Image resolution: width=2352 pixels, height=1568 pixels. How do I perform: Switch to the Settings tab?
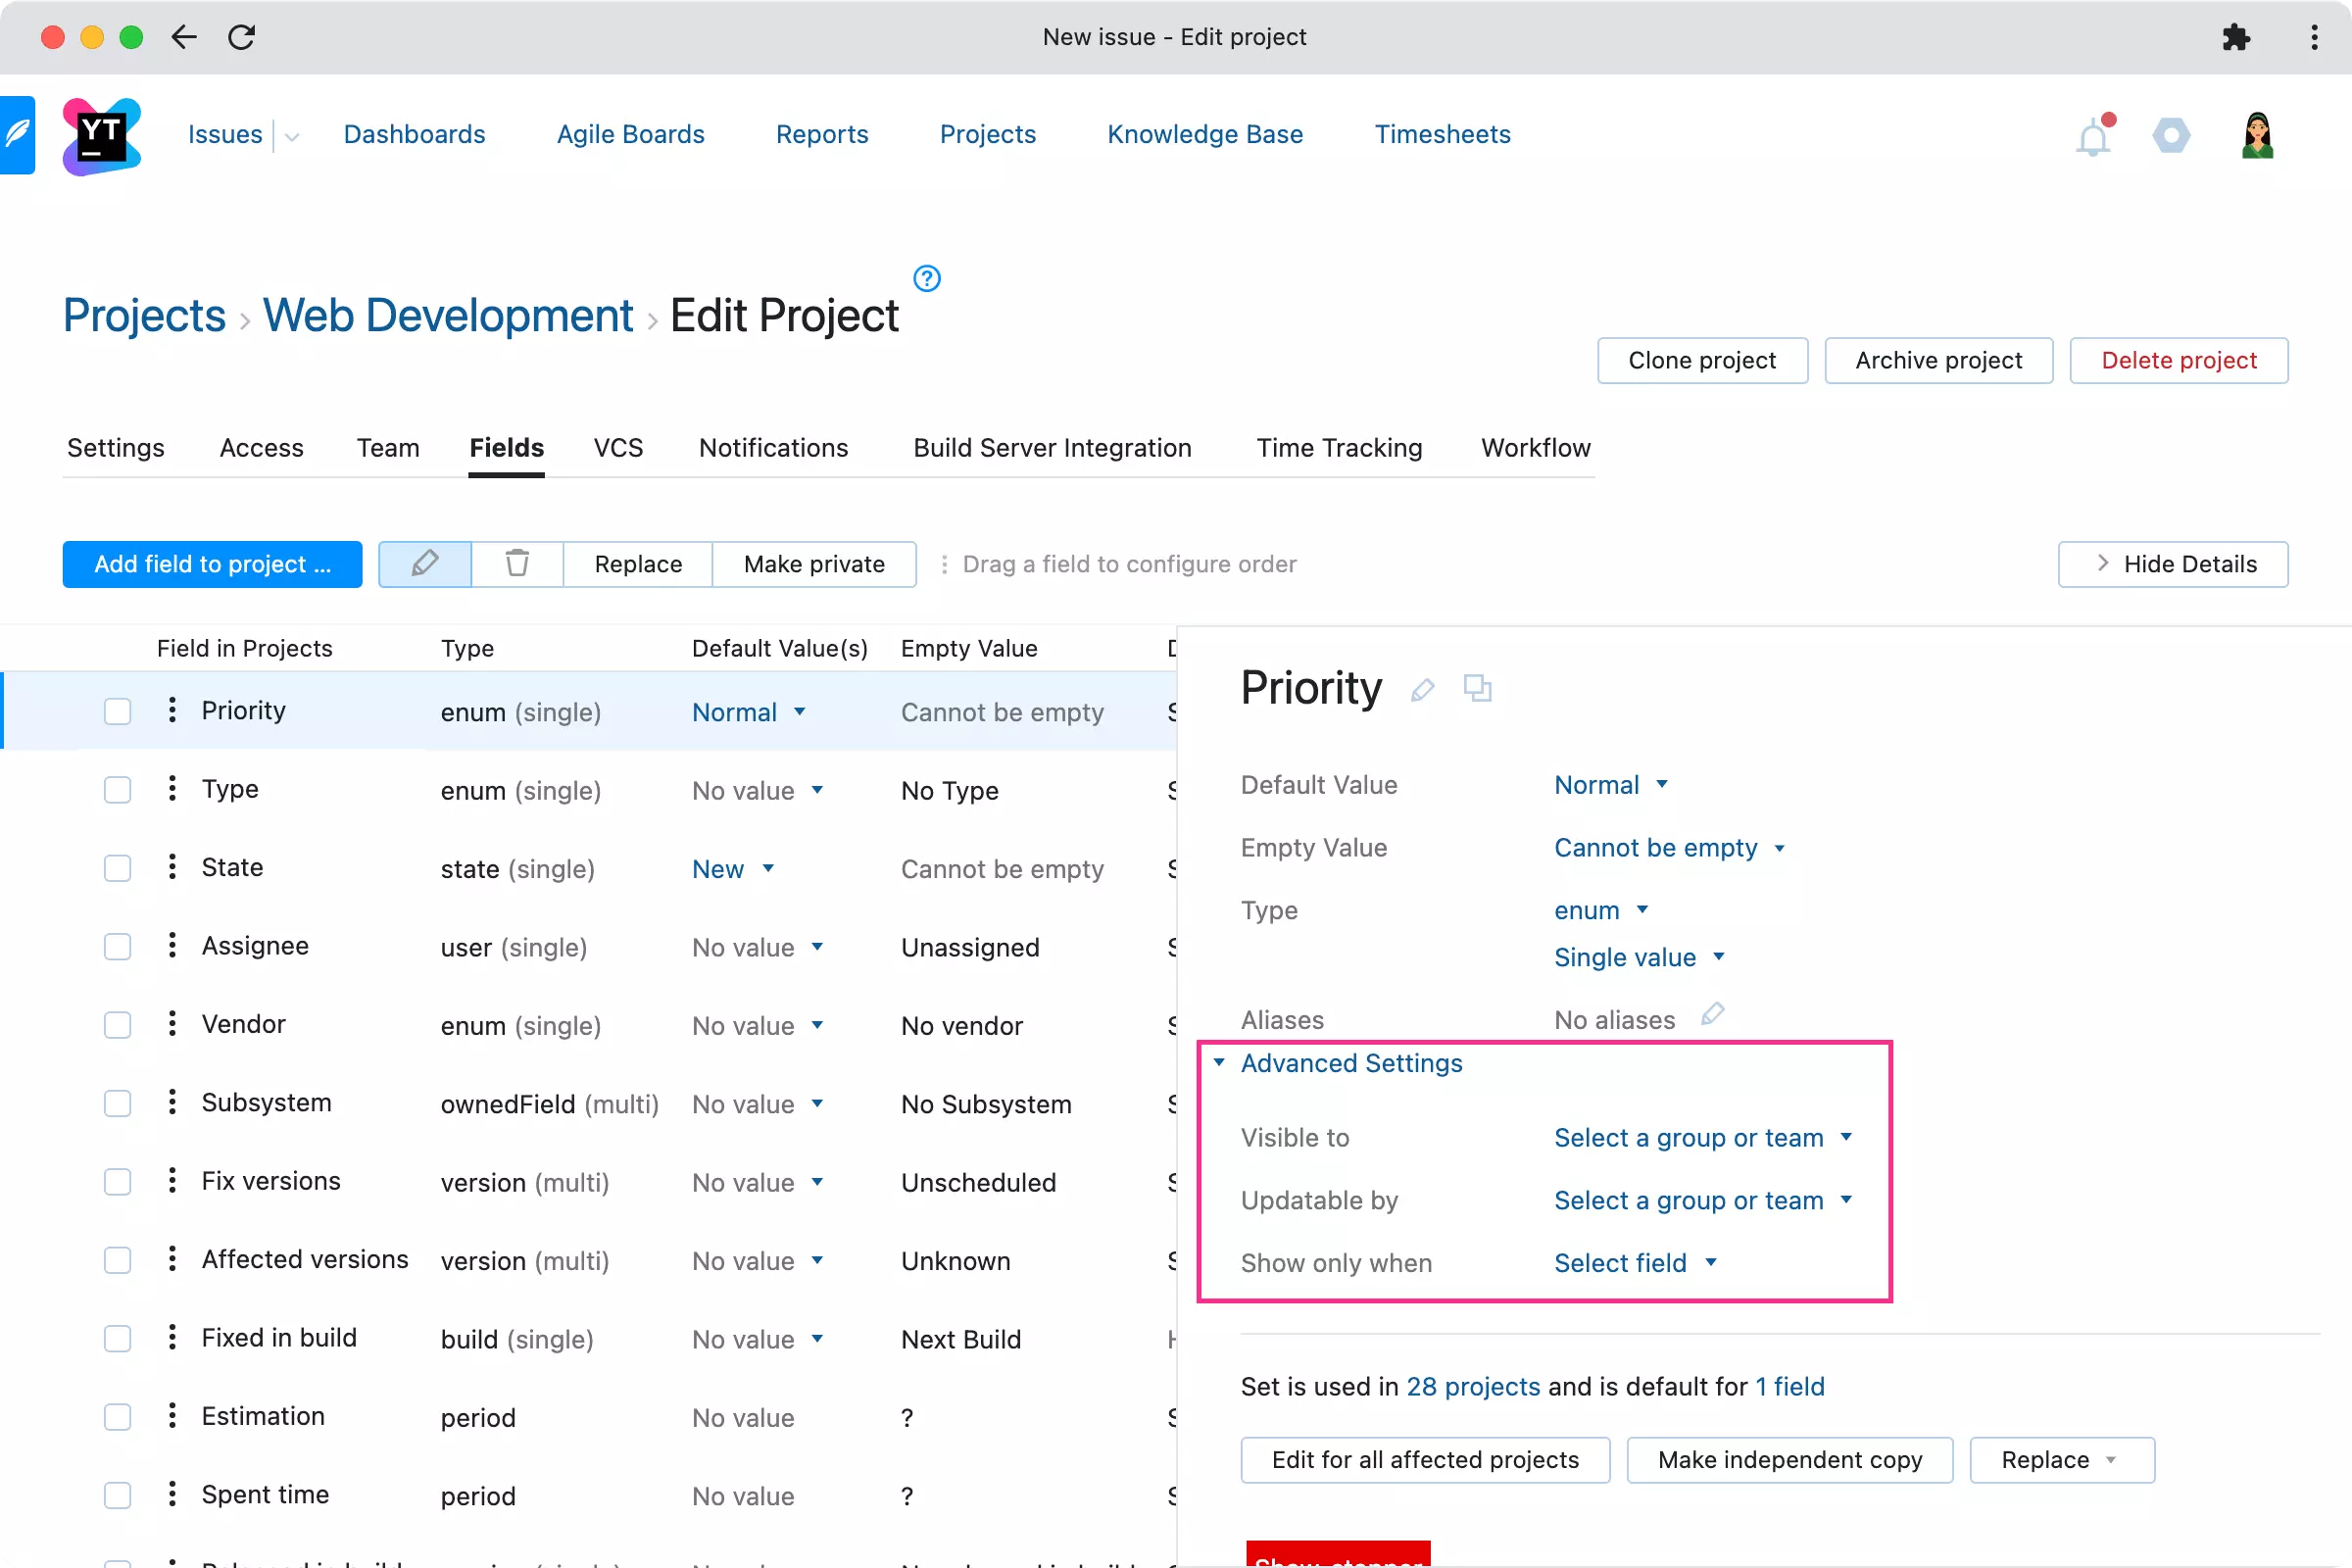click(x=116, y=448)
